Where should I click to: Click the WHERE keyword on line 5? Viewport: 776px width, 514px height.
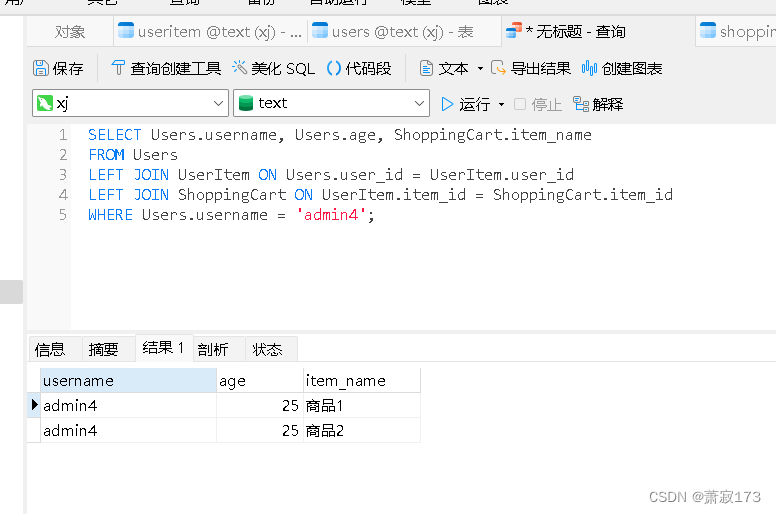pyautogui.click(x=110, y=215)
